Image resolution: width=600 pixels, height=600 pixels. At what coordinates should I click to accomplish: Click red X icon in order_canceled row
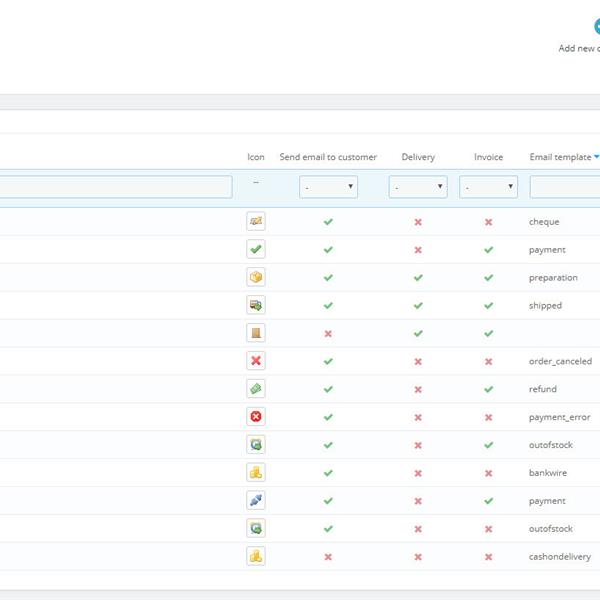pos(256,361)
